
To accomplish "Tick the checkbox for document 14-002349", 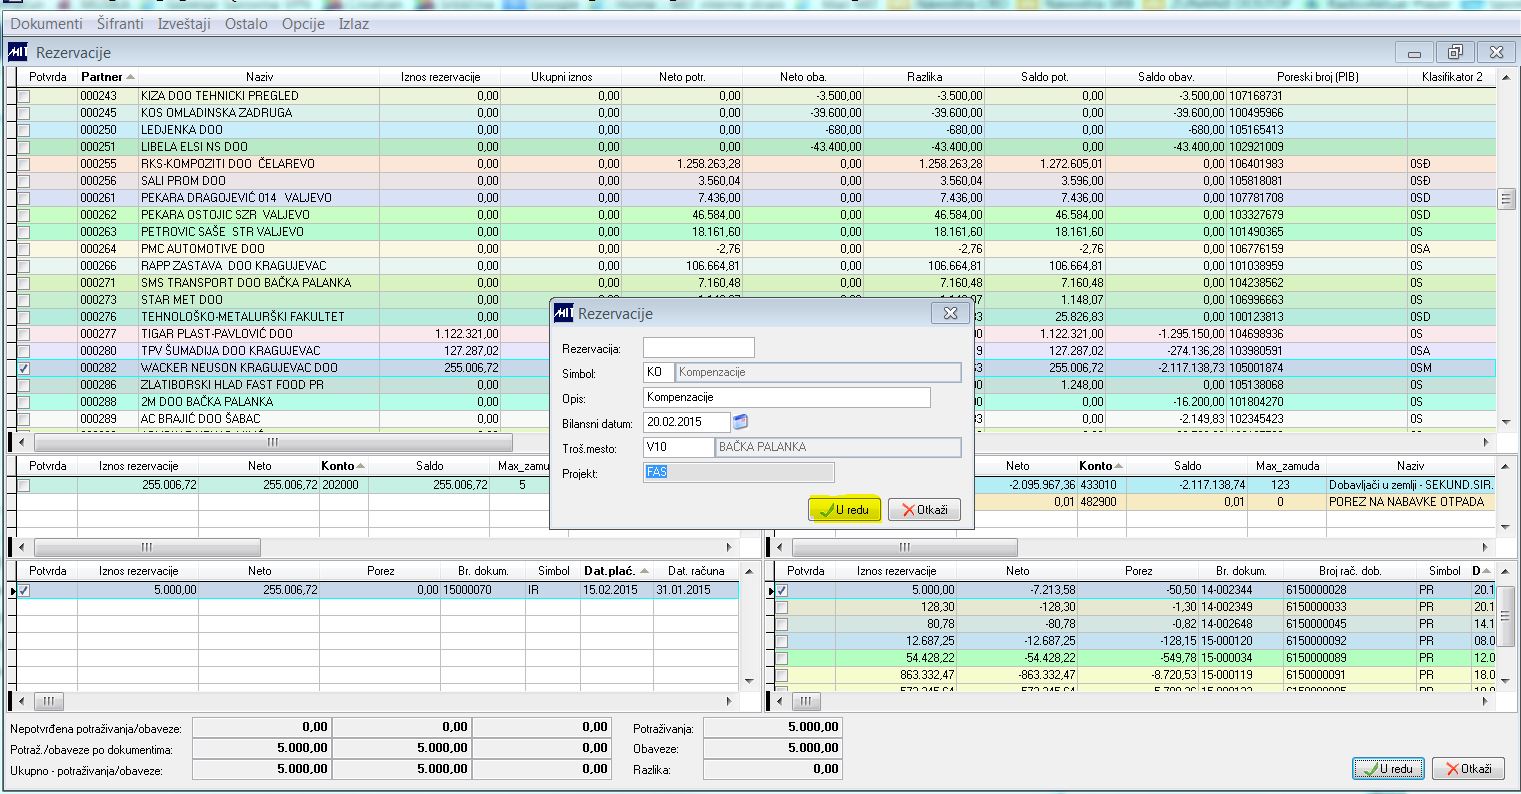I will click(x=783, y=608).
